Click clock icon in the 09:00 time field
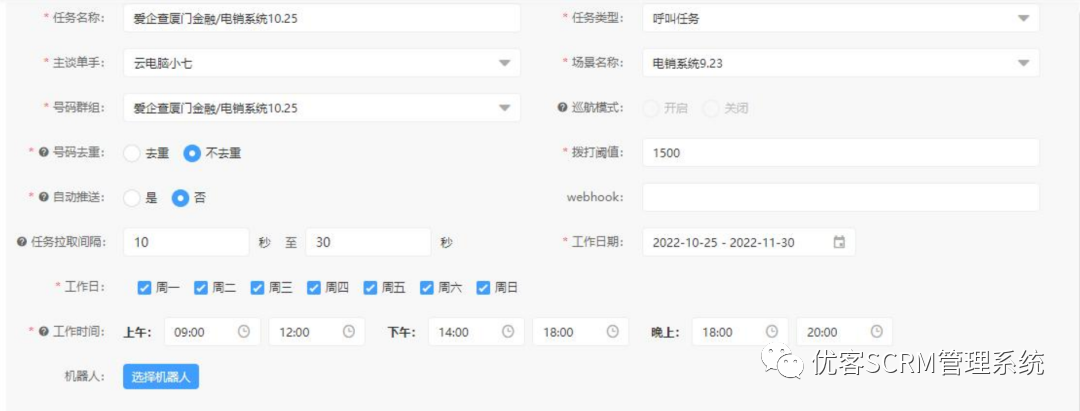The image size is (1080, 411). 244,331
